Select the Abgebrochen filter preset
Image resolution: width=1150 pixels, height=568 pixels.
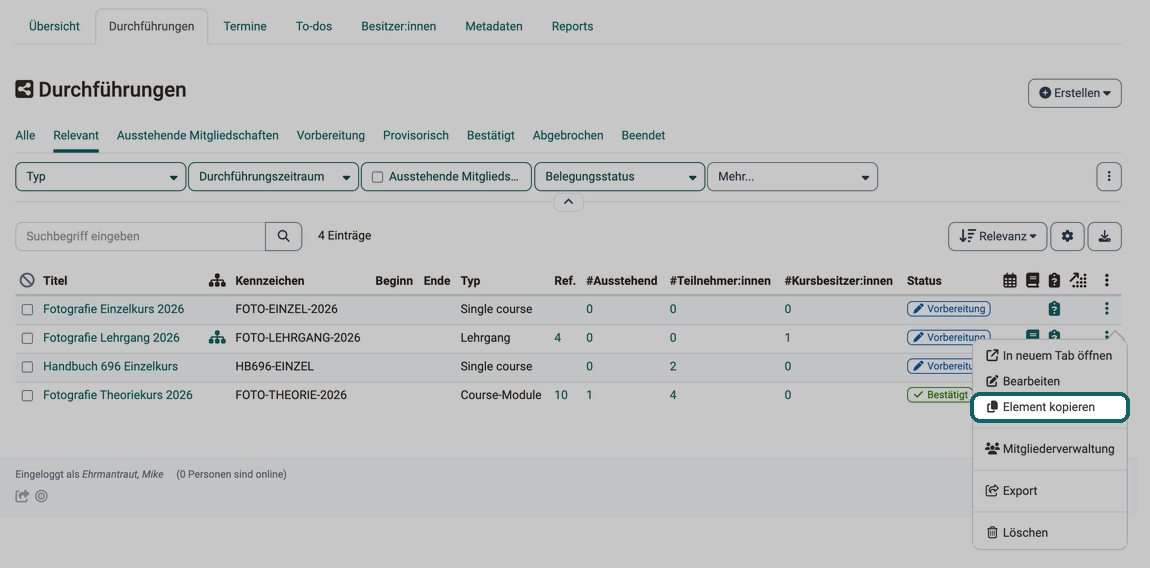click(x=568, y=136)
